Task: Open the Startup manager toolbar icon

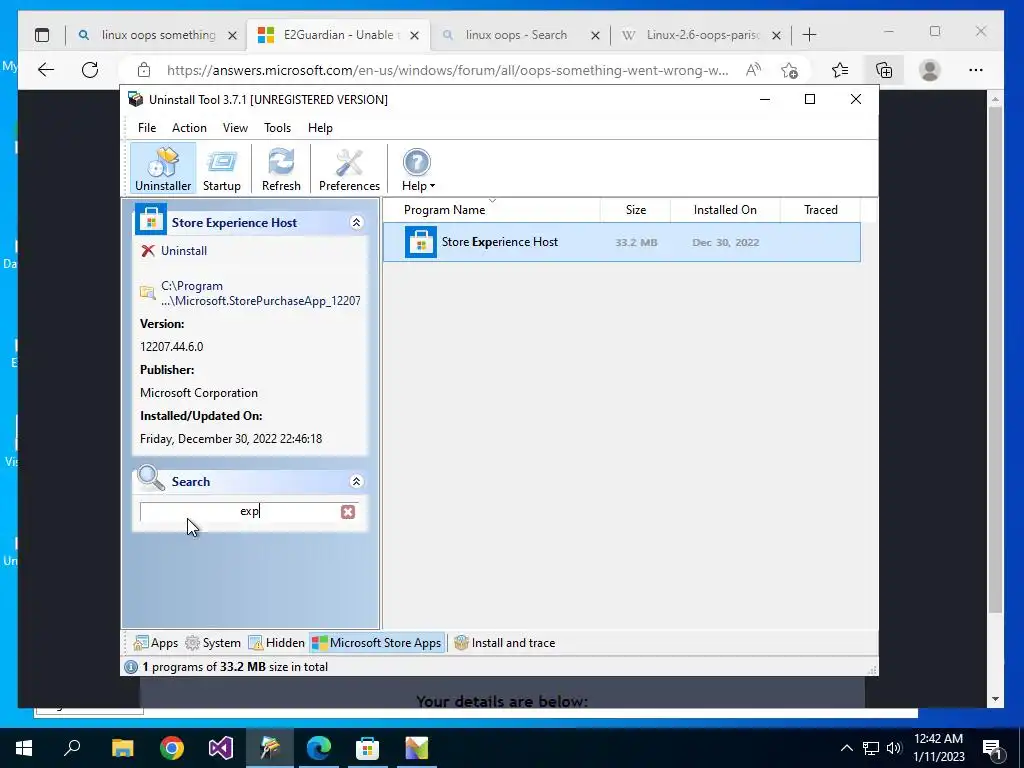Action: click(x=221, y=170)
